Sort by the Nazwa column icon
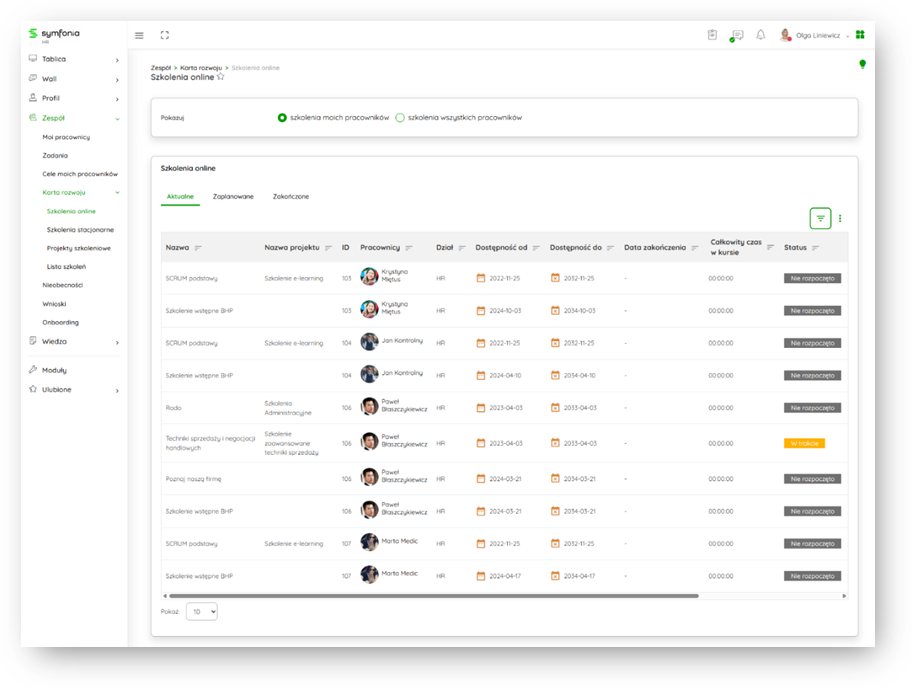The height and width of the screenshot is (688, 913). click(198, 248)
